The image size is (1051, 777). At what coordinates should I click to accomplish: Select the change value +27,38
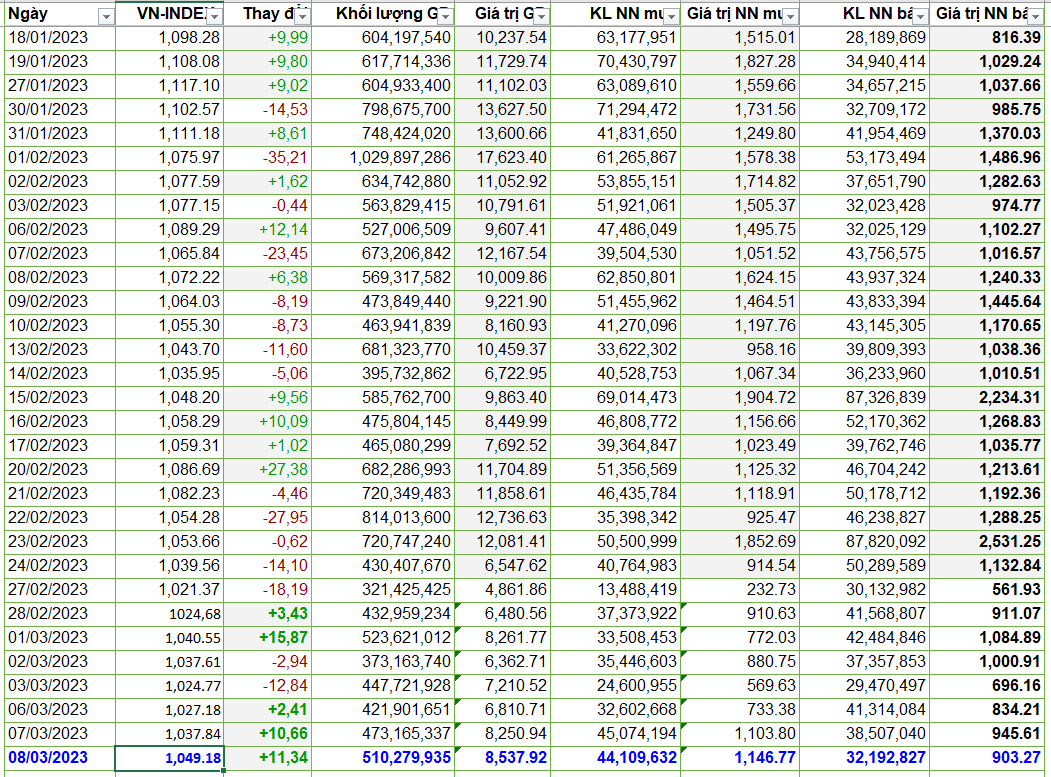(267, 469)
